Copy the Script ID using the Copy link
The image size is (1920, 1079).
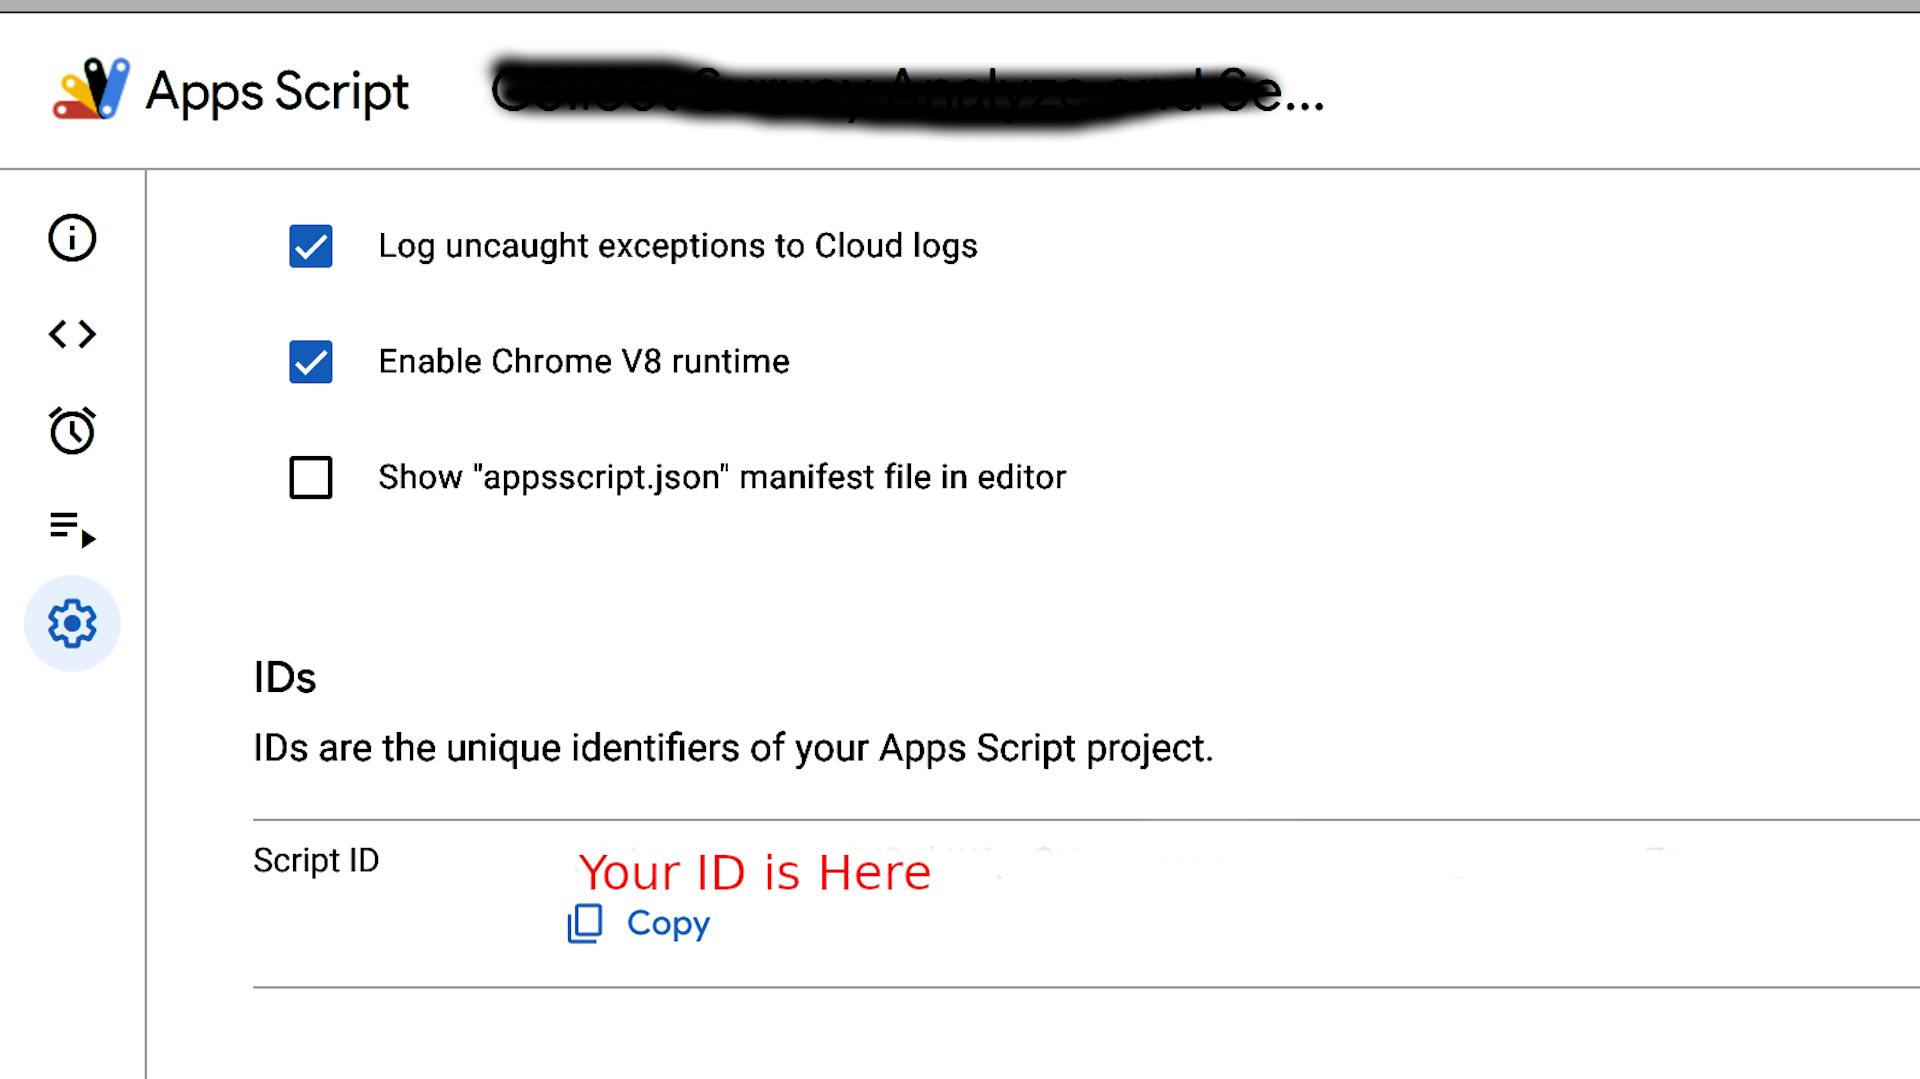(x=667, y=924)
